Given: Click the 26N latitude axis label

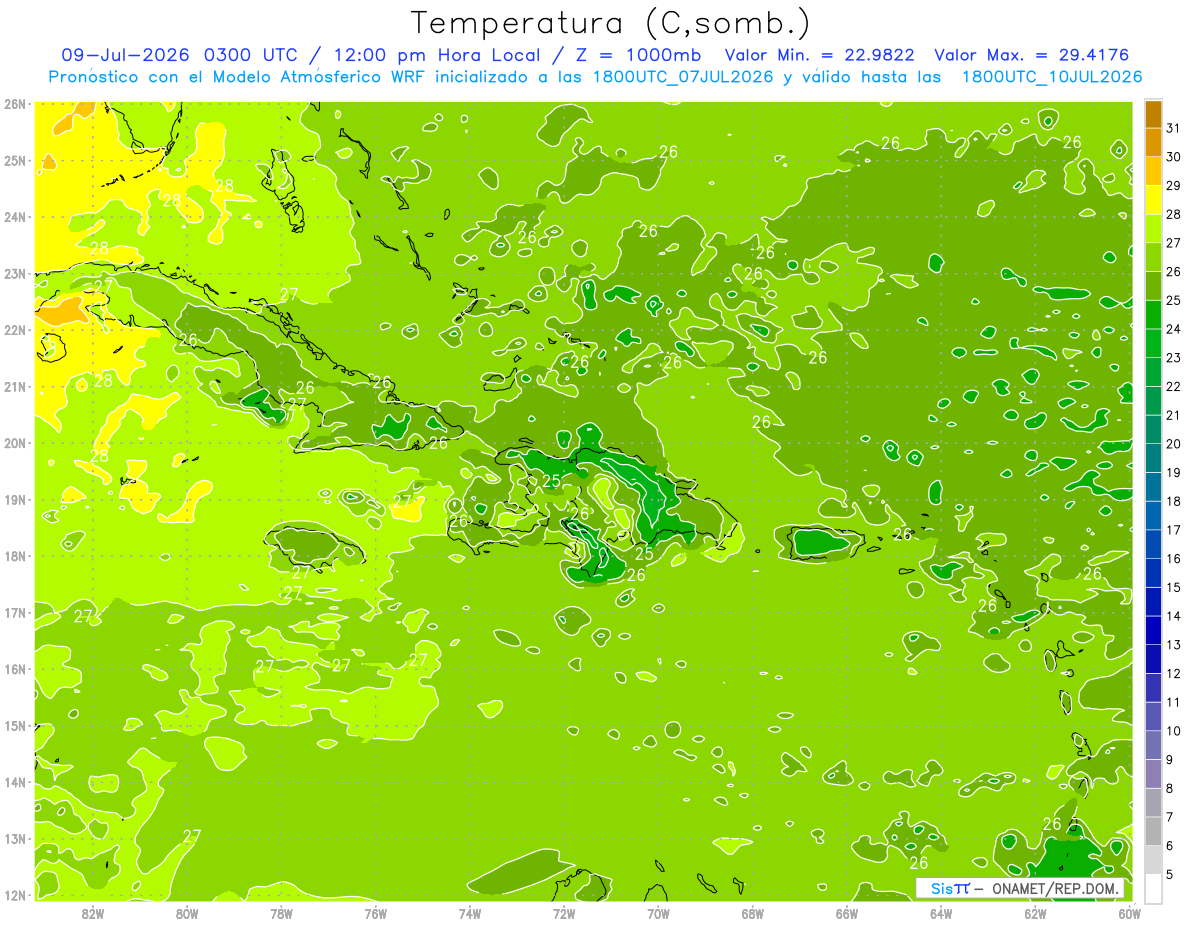Looking at the screenshot, I should tap(15, 104).
